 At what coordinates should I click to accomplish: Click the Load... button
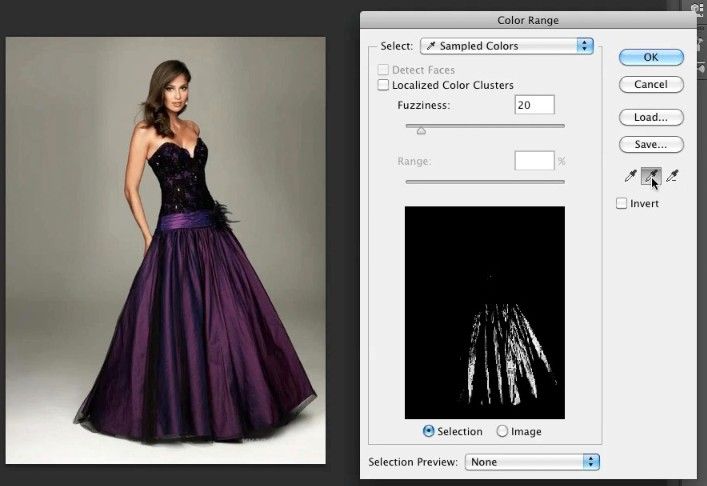tap(650, 117)
